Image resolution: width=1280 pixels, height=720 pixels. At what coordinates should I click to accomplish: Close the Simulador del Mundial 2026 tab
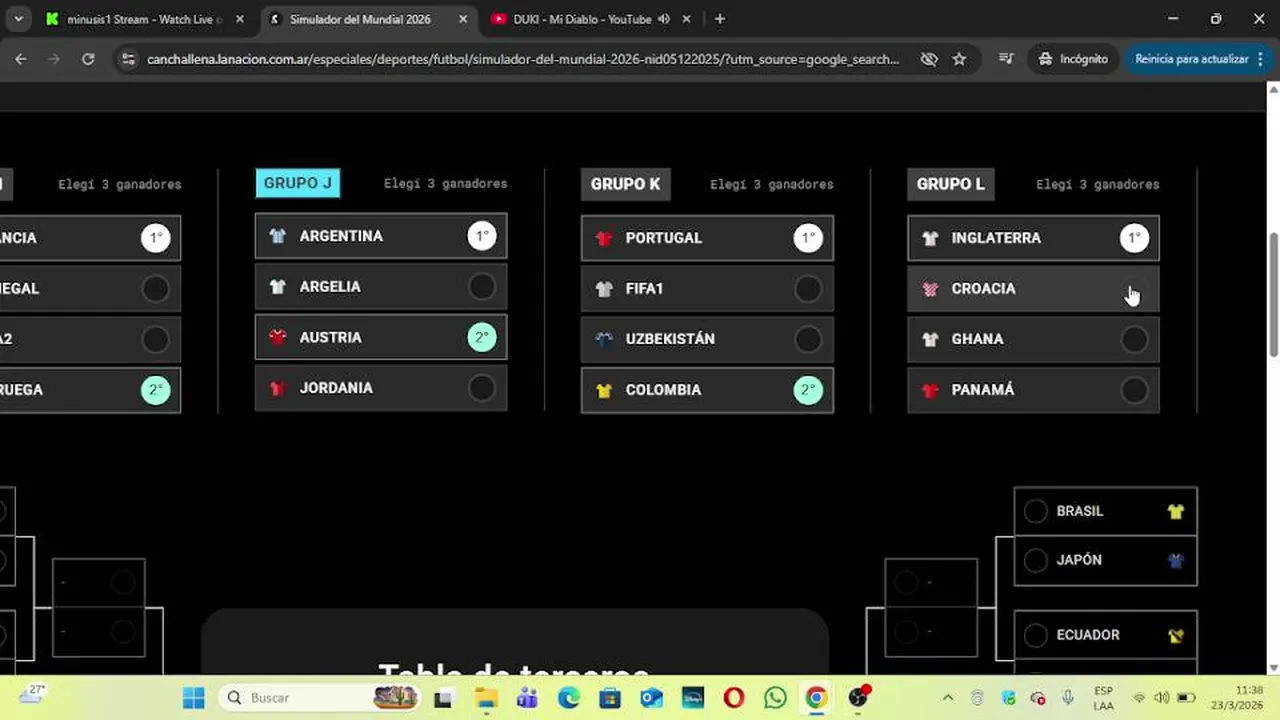coord(463,19)
